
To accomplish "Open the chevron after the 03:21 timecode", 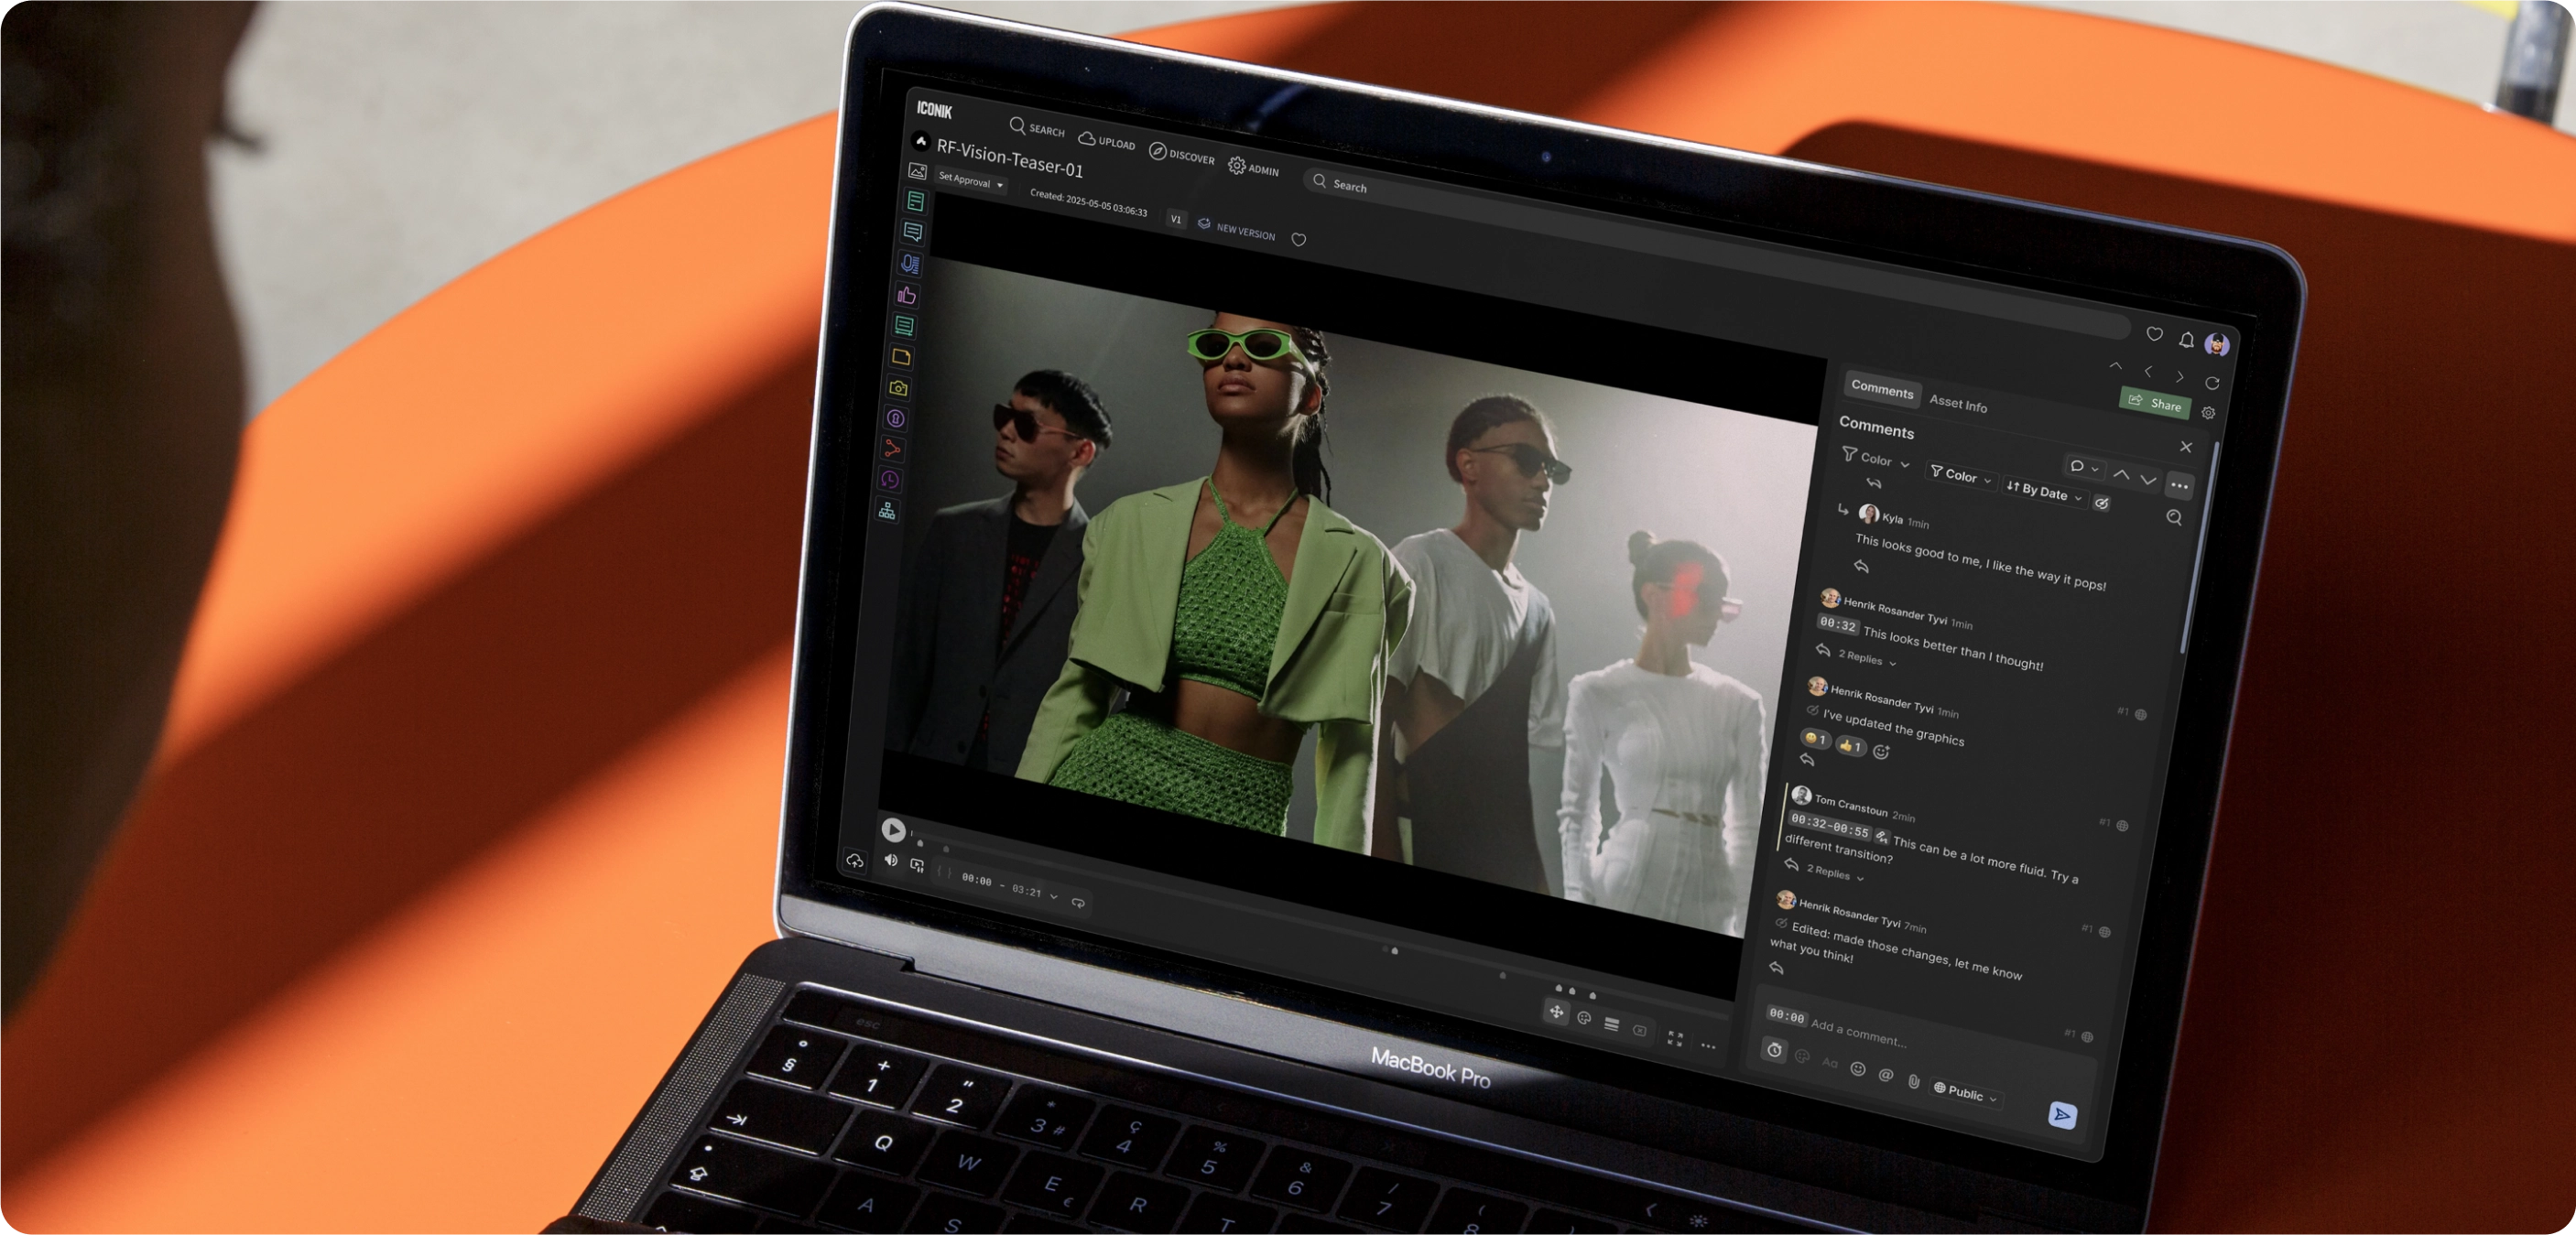I will 1053,897.
